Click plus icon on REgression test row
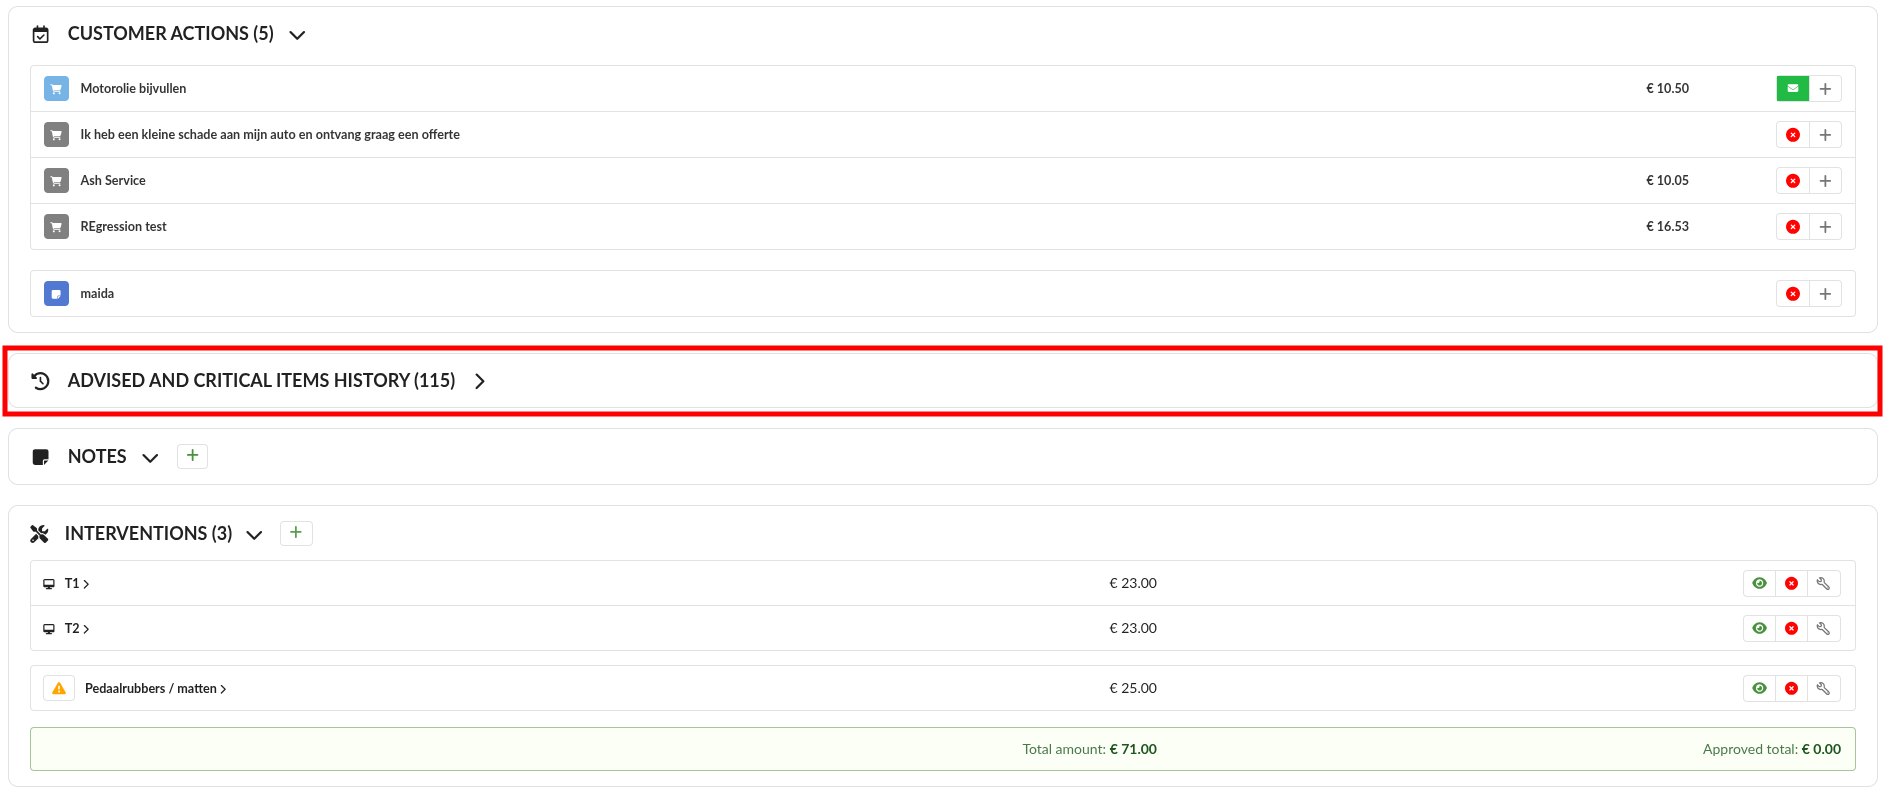Viewport: 1883px width, 792px height. pos(1825,227)
